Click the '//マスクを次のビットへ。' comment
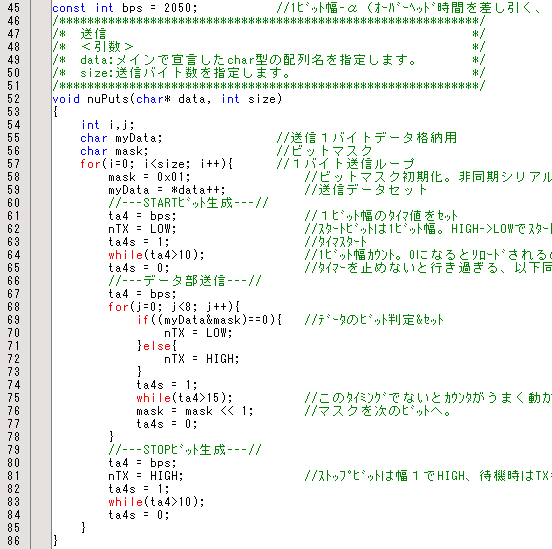Image resolution: width=552 pixels, height=549 pixels. 378,411
